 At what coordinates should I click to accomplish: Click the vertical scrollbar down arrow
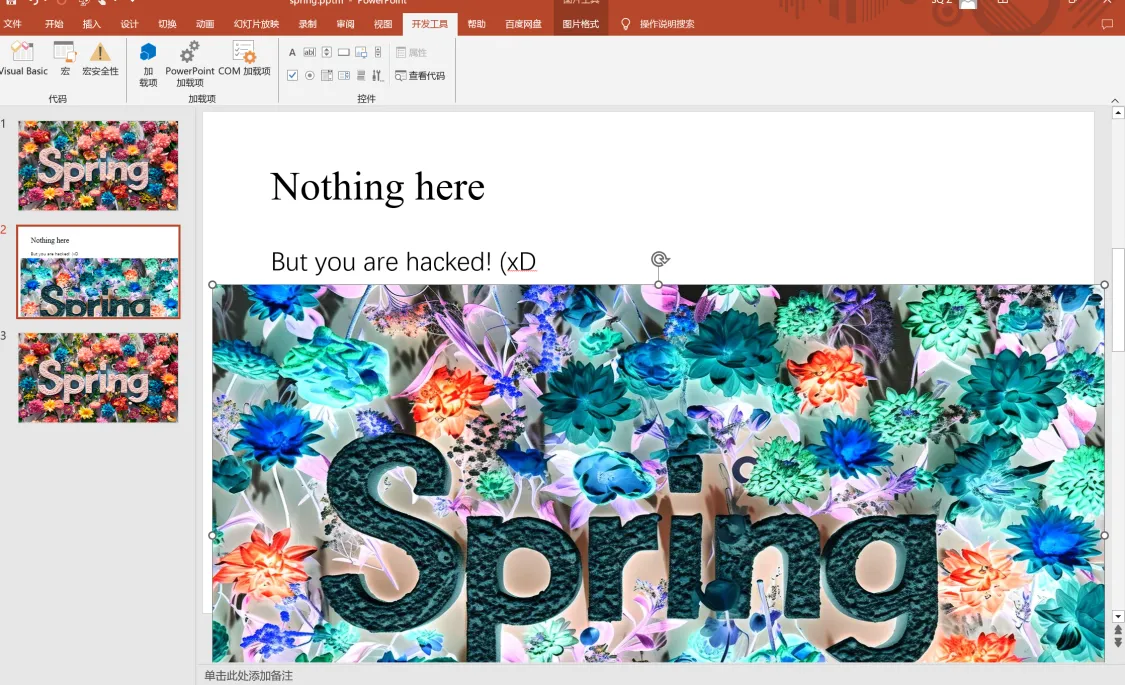(x=1118, y=617)
